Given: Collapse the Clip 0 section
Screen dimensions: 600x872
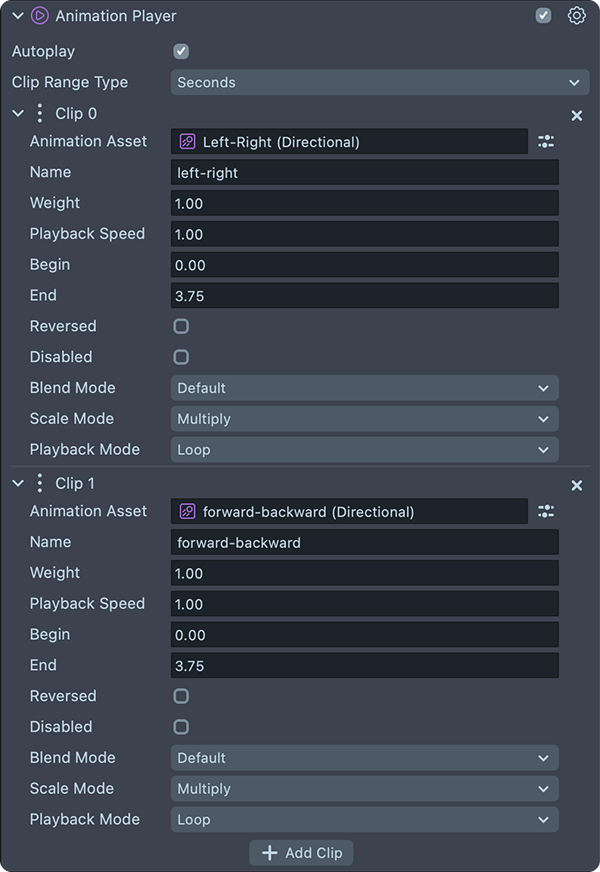Looking at the screenshot, I should (x=18, y=114).
